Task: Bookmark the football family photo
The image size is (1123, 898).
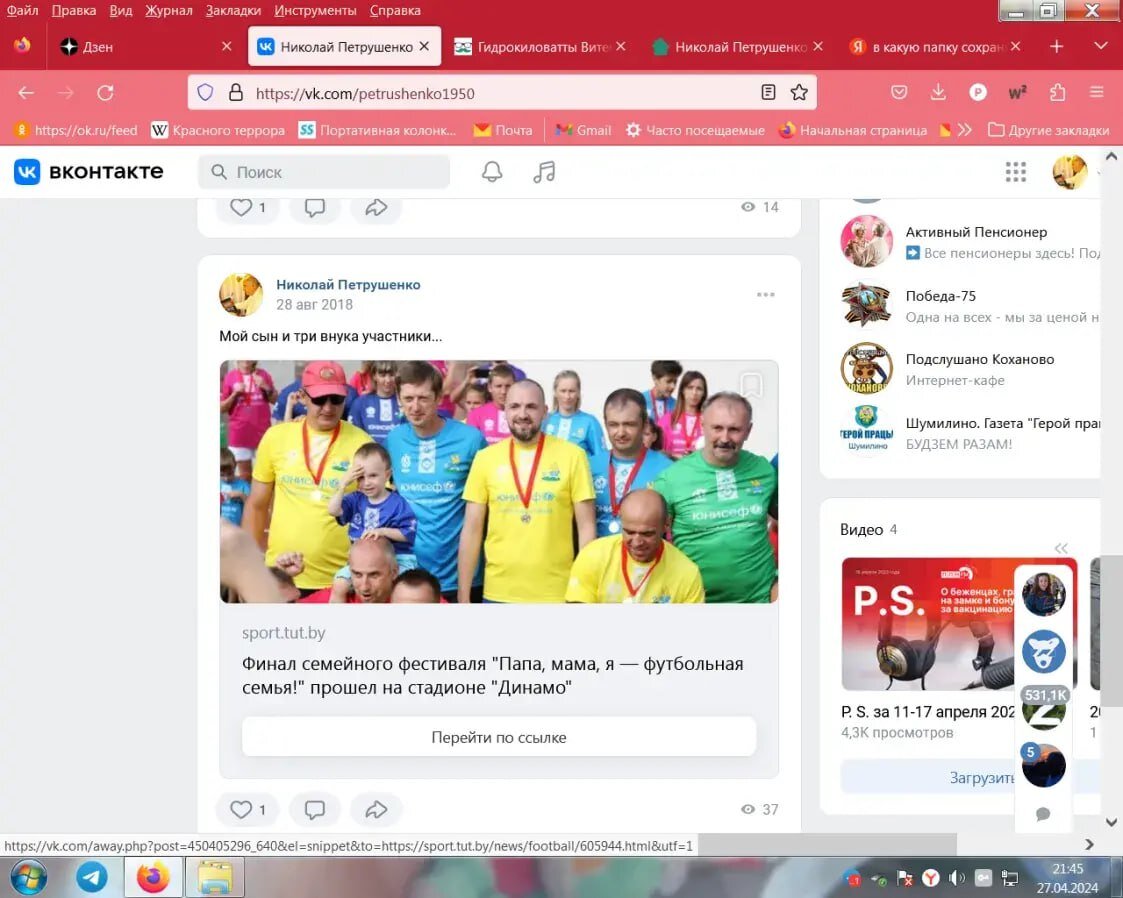Action: tap(751, 385)
